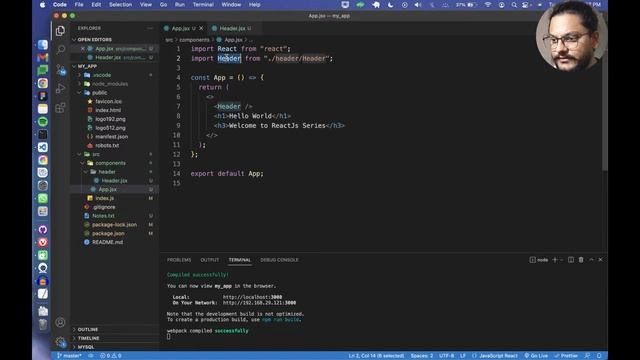Open errors and warnings count
The width and height of the screenshot is (640, 360).
[x=111, y=356]
